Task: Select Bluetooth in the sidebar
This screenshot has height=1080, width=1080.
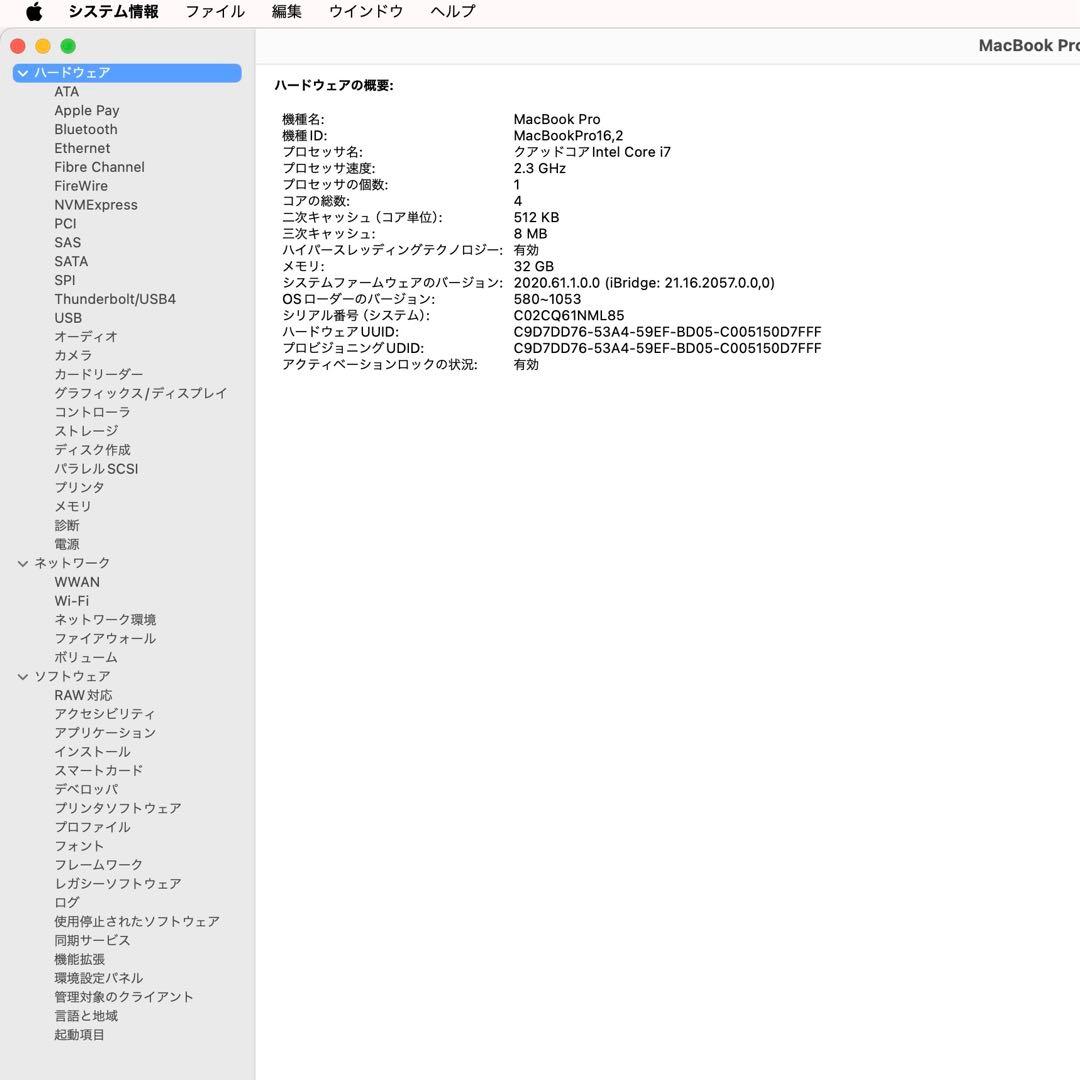Action: [86, 129]
